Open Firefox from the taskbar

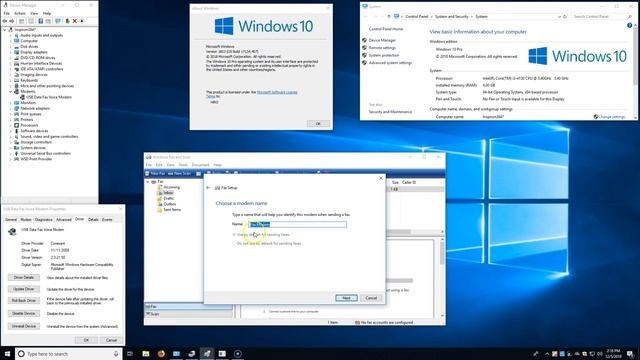coord(161,354)
